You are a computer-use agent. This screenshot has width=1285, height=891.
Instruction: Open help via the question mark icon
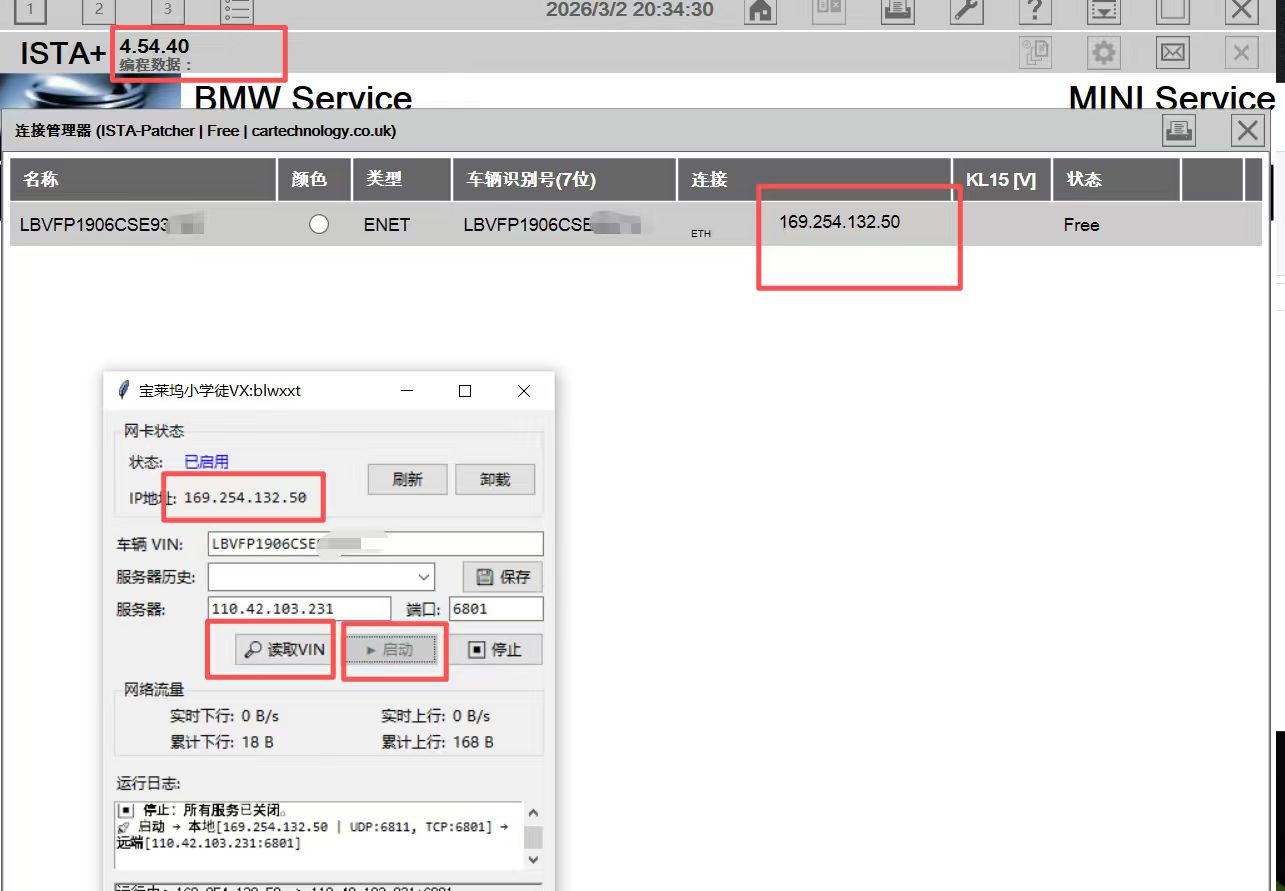1035,11
